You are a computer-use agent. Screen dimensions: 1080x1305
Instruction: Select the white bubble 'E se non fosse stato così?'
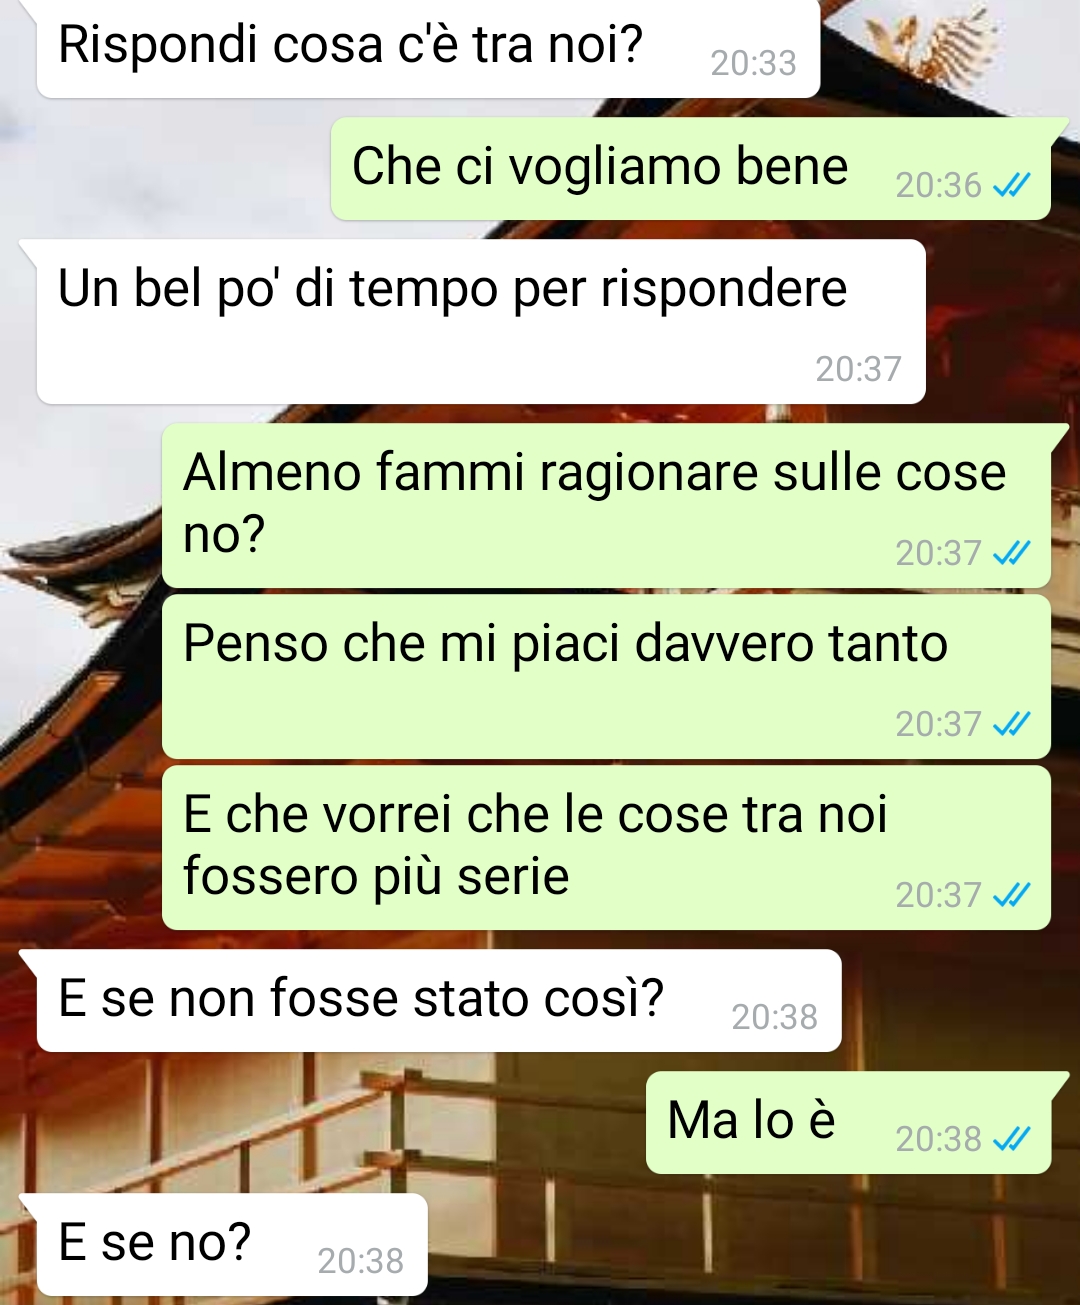pos(439,1000)
